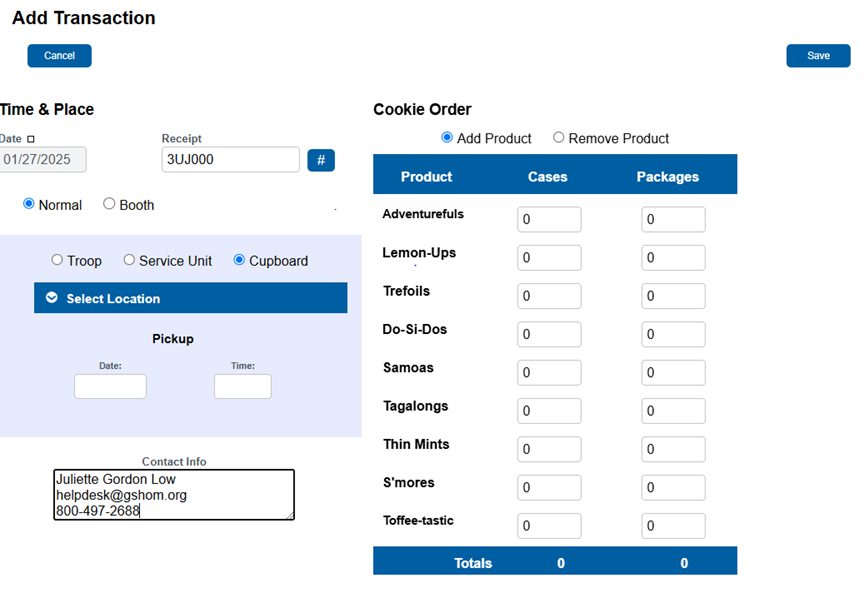Select the Troop radio button
Image resolution: width=864 pixels, height=593 pixels.
tap(57, 260)
